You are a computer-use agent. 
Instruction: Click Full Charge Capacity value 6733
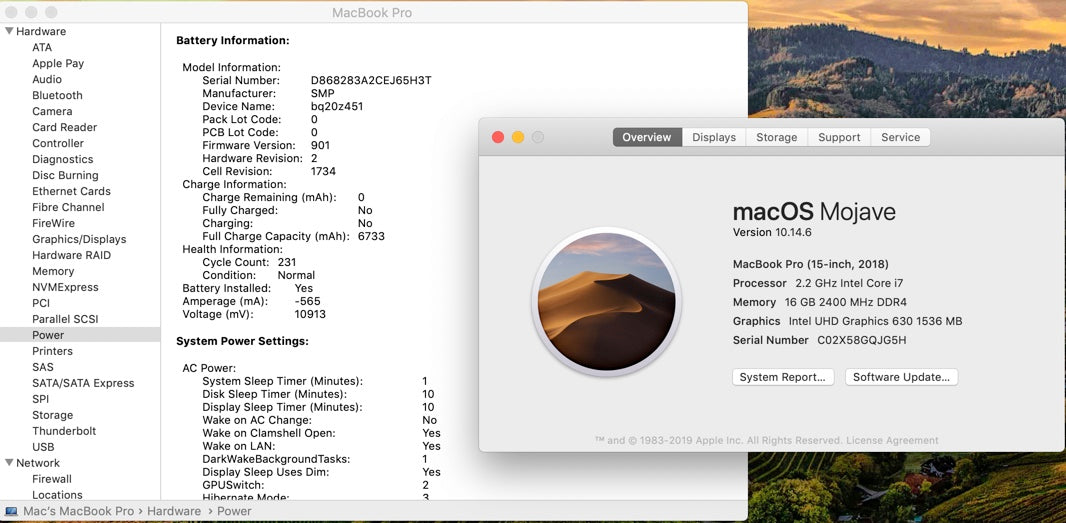(x=371, y=237)
